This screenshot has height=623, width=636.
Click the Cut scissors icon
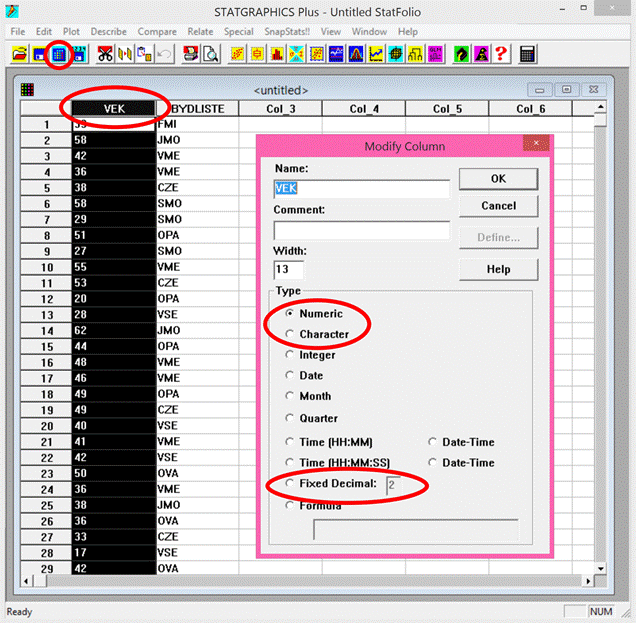coord(105,54)
